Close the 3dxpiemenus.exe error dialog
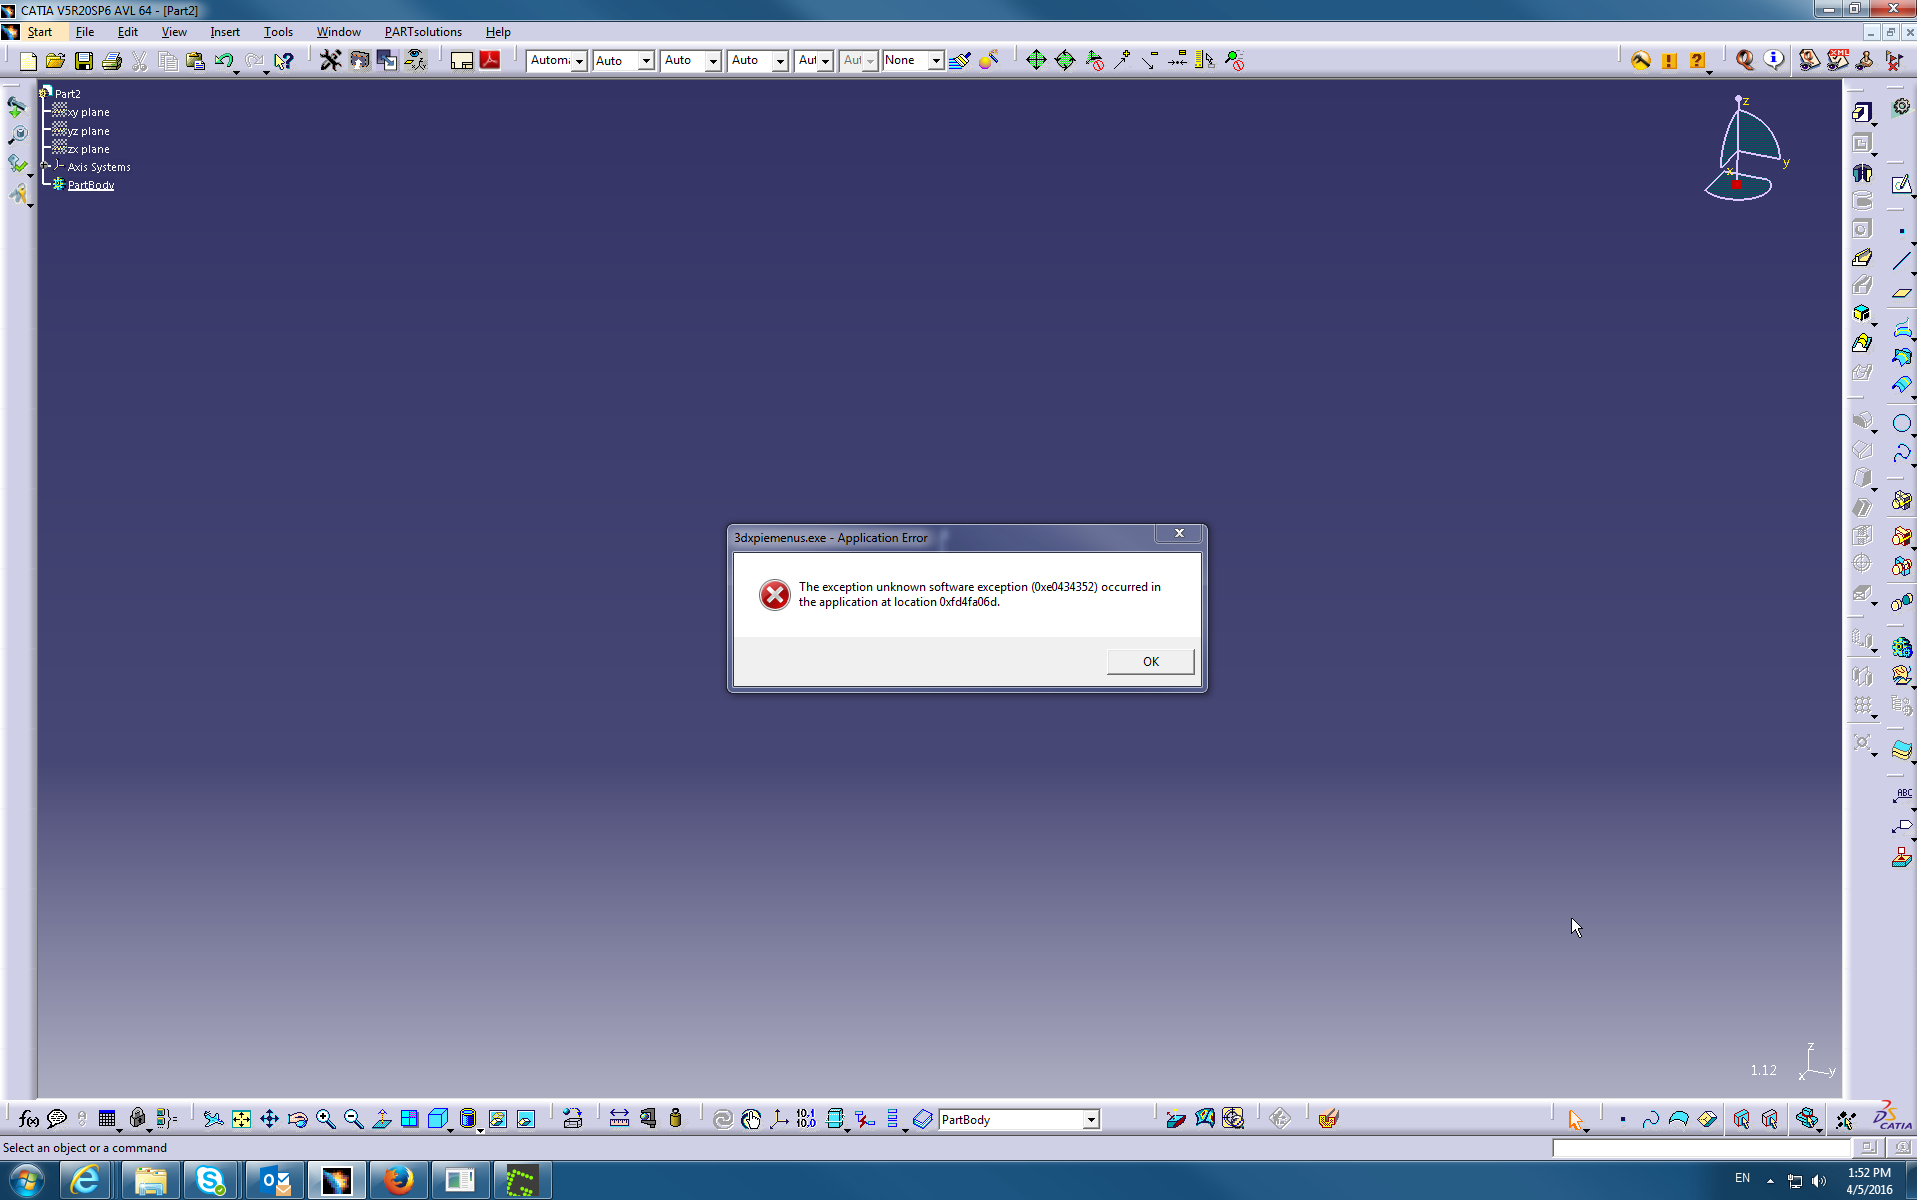 [x=1179, y=533]
